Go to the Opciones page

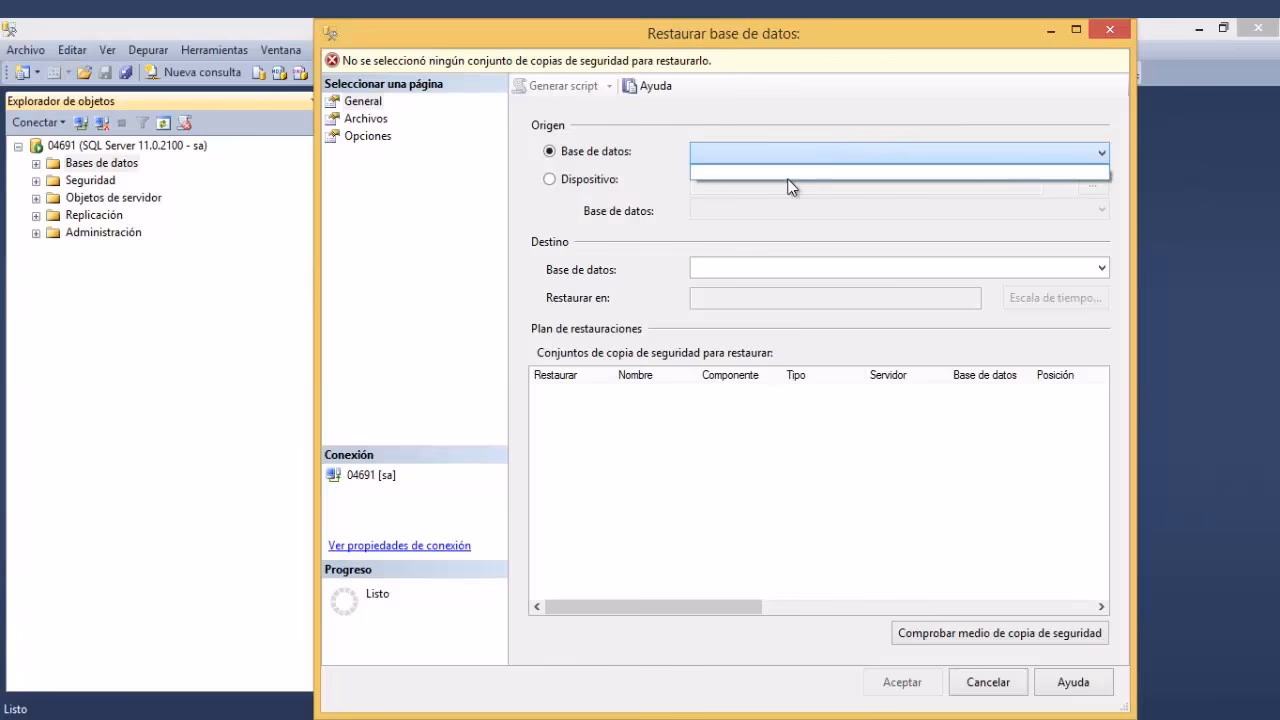[368, 136]
